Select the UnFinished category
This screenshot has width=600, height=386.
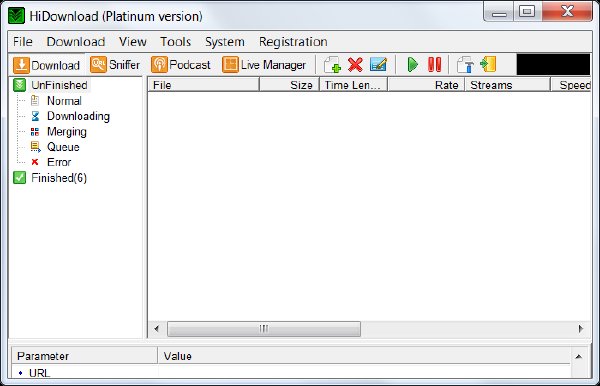tap(59, 85)
